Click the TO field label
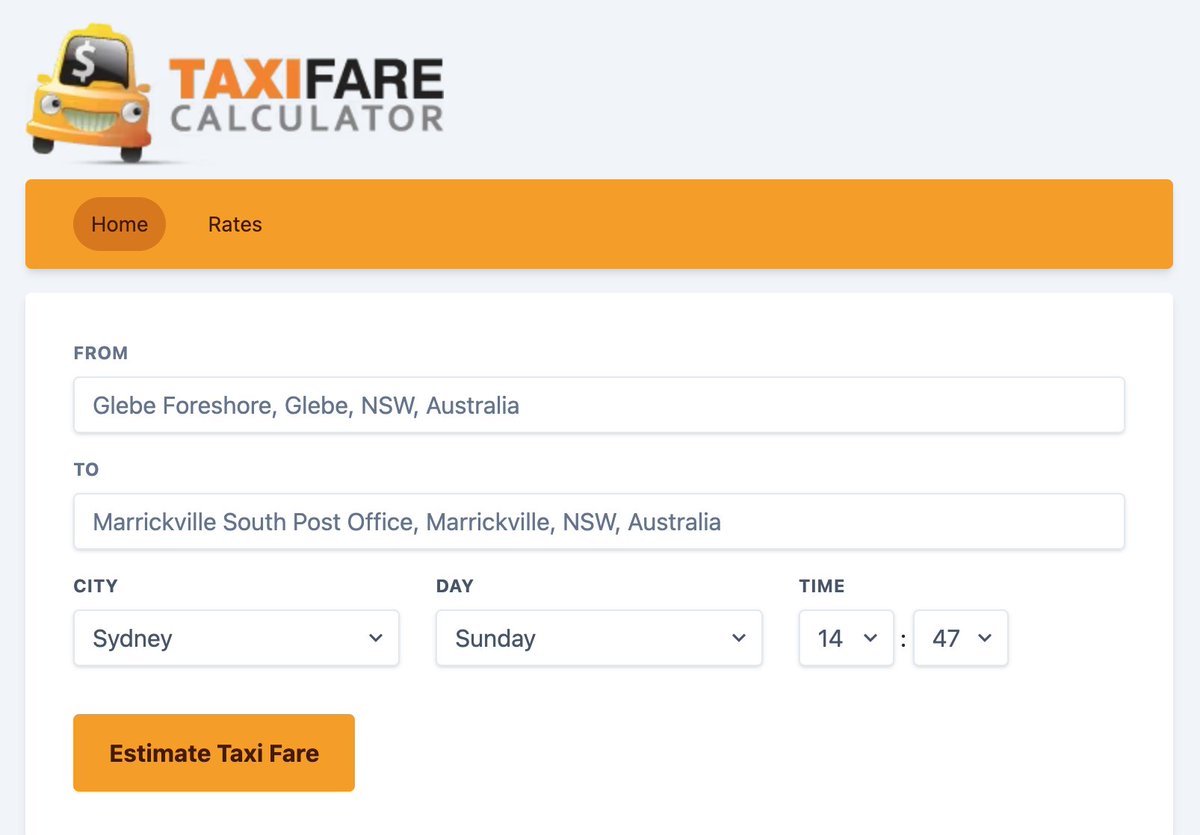The width and height of the screenshot is (1200, 835). pos(86,469)
